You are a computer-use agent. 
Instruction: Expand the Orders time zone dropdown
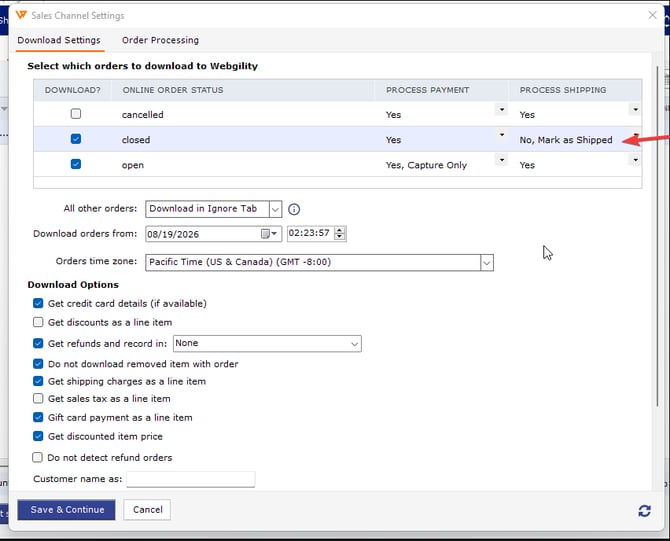[486, 263]
